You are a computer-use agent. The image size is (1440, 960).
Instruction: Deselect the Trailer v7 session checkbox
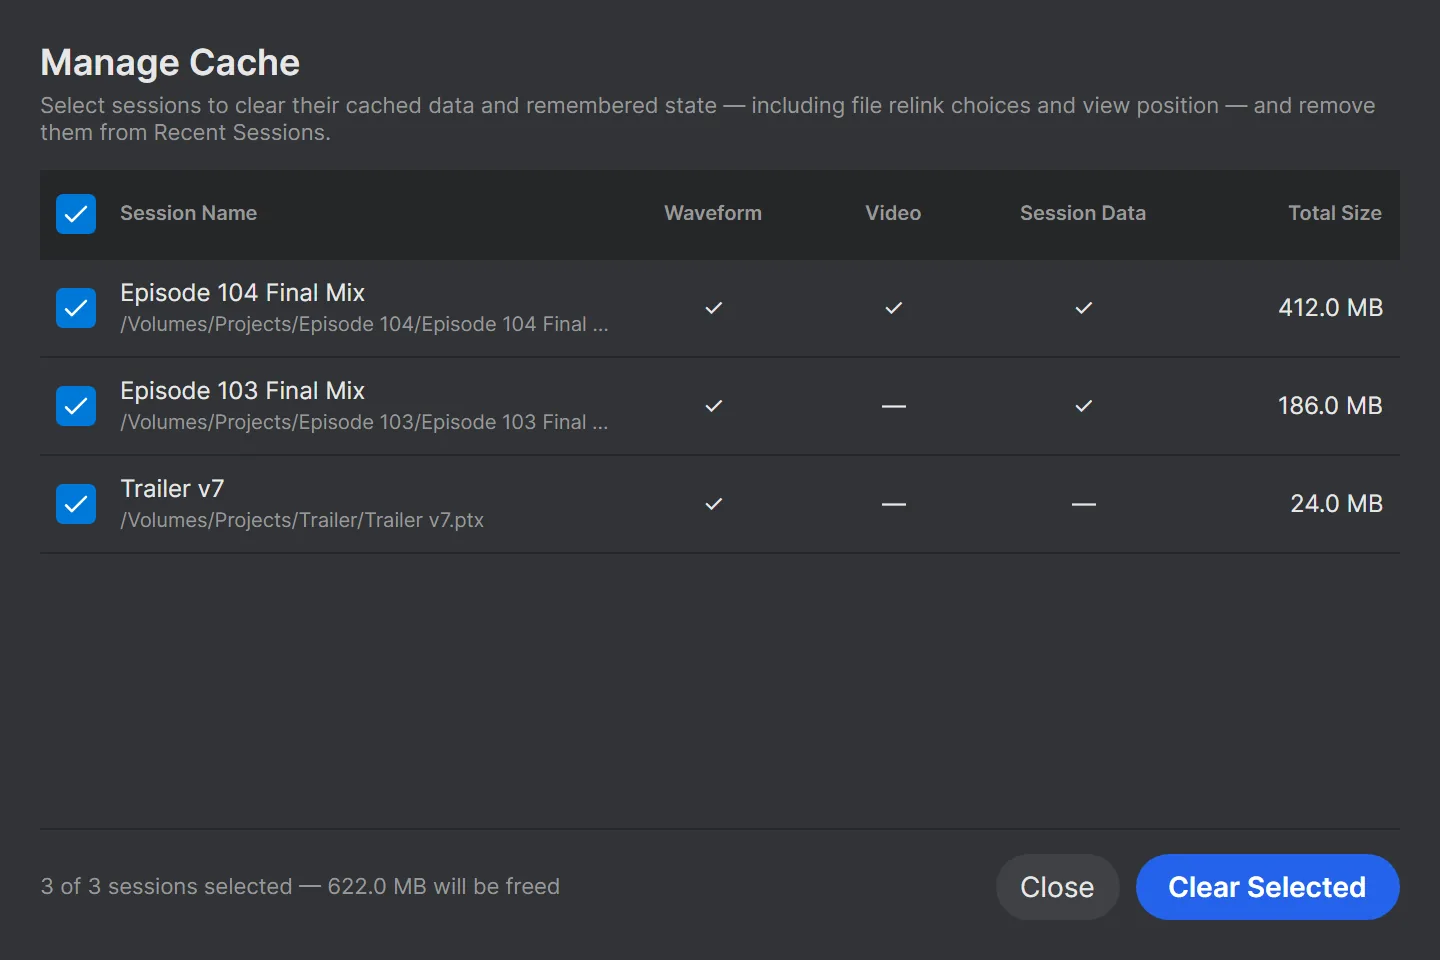tap(76, 504)
